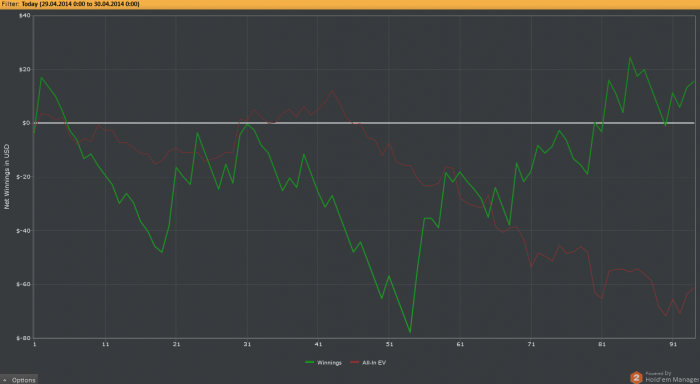Click the $-40 y-axis label

click(x=24, y=231)
